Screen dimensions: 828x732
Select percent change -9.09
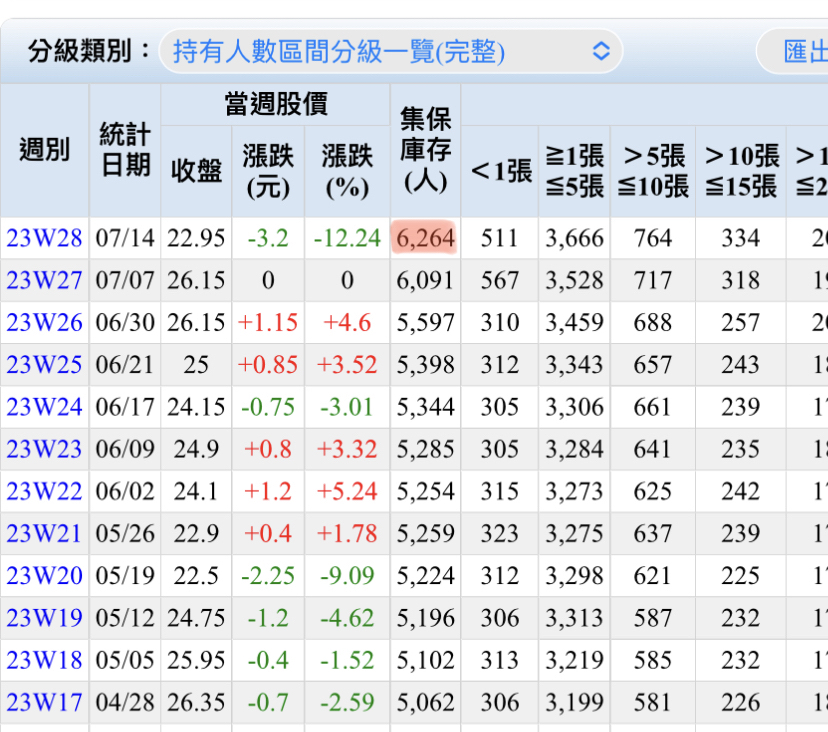click(347, 576)
